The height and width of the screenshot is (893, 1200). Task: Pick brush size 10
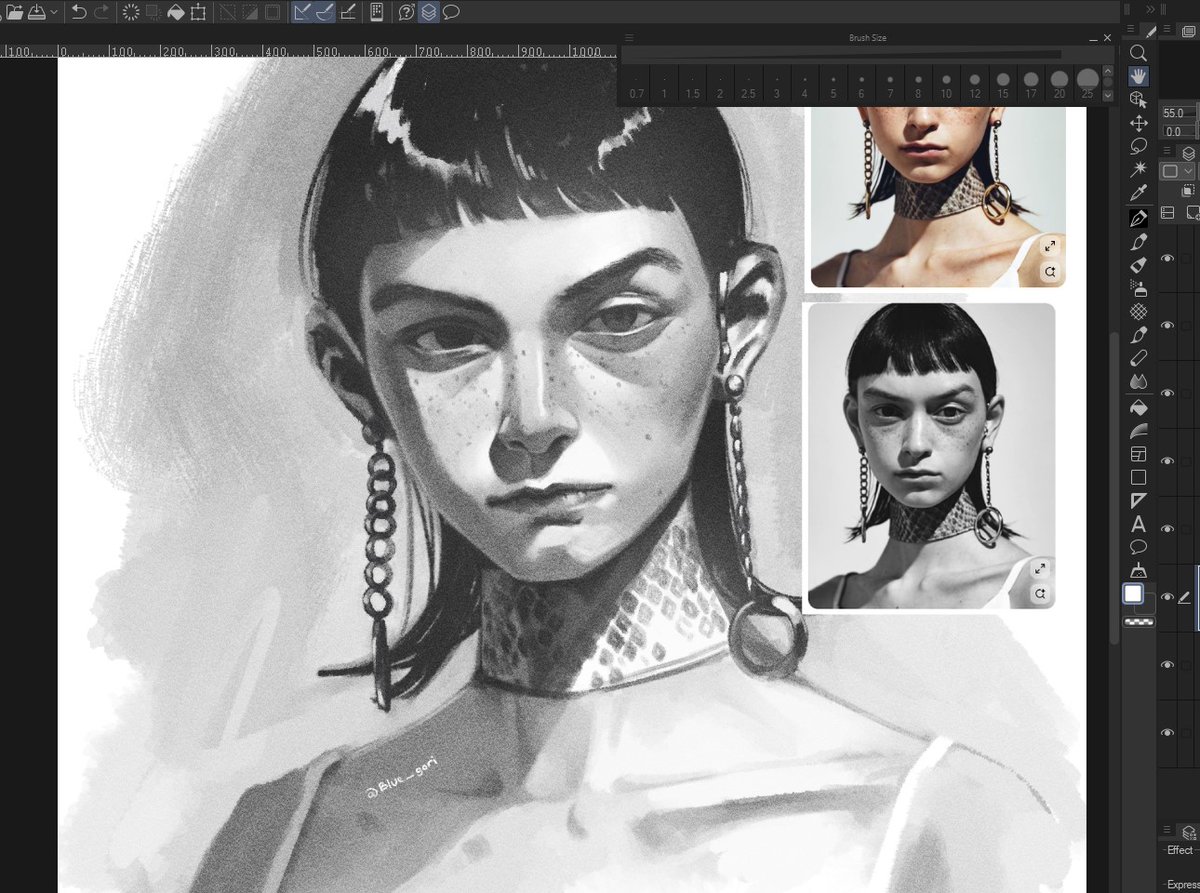[946, 85]
